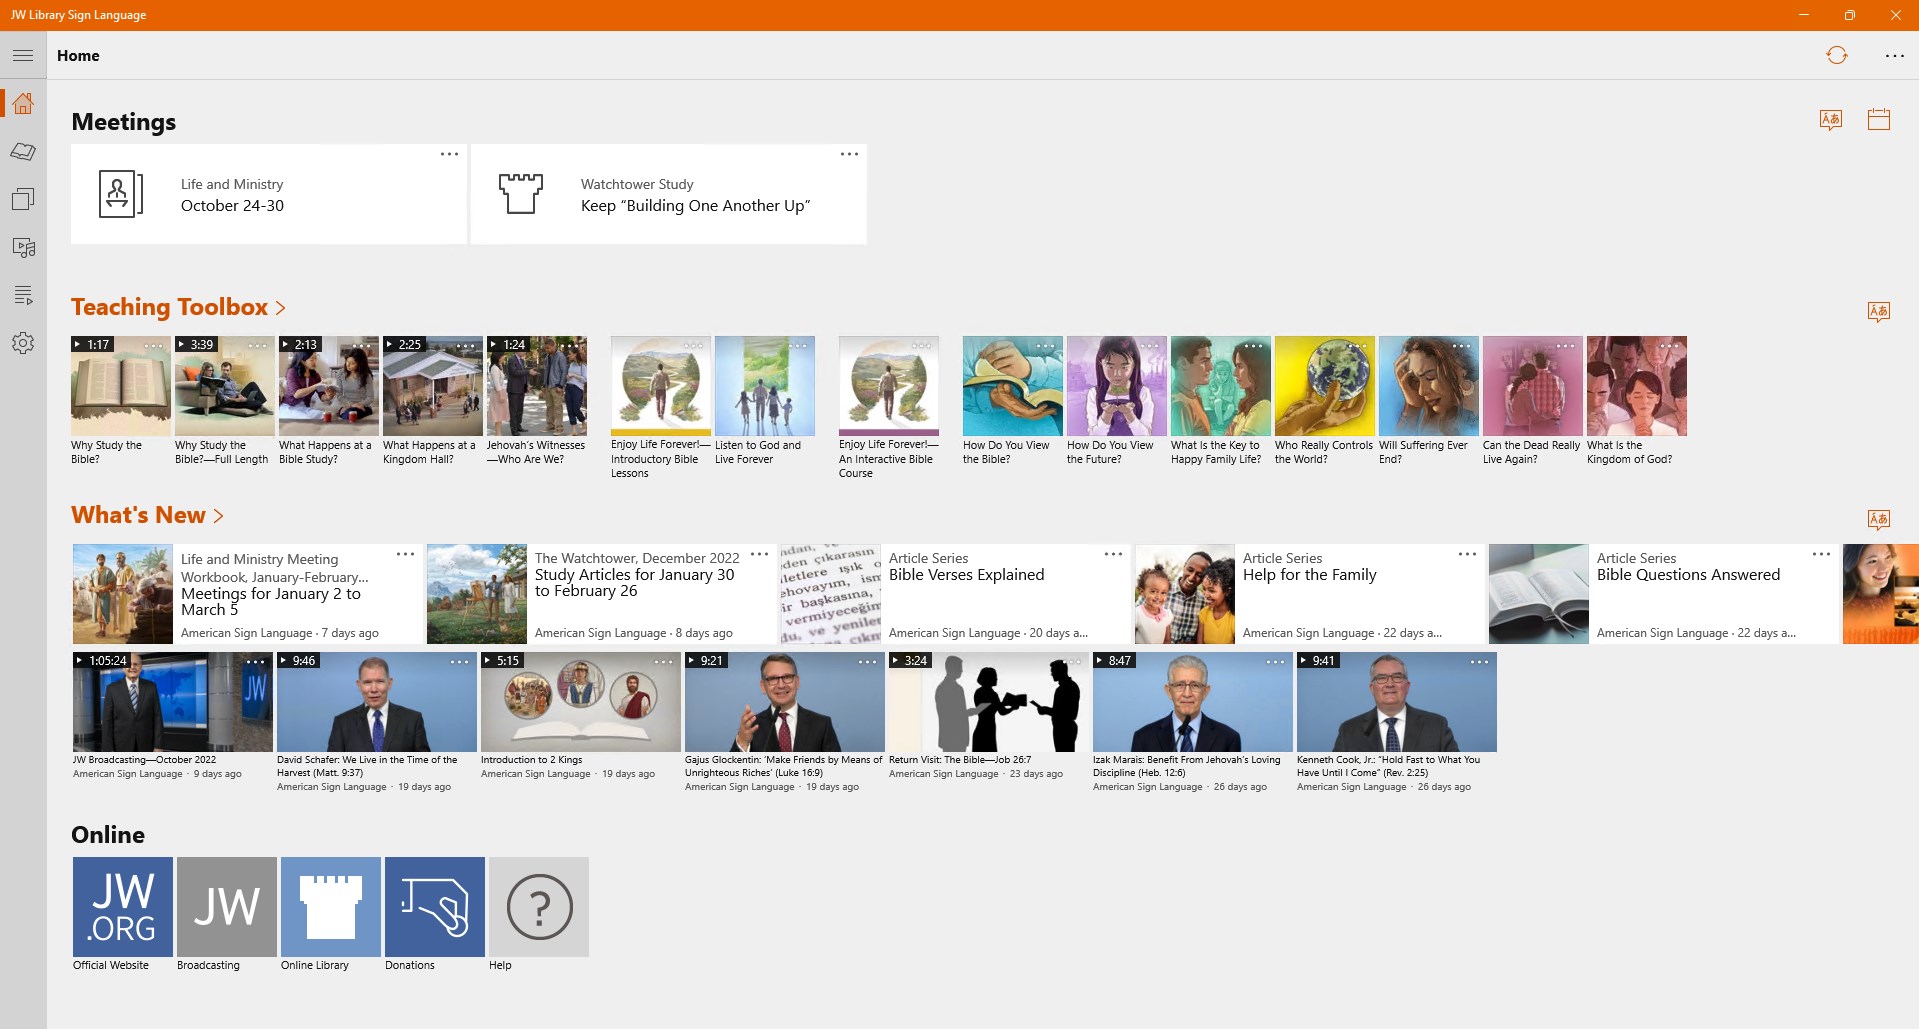Open the Playlists icon in sidebar

pyautogui.click(x=23, y=295)
